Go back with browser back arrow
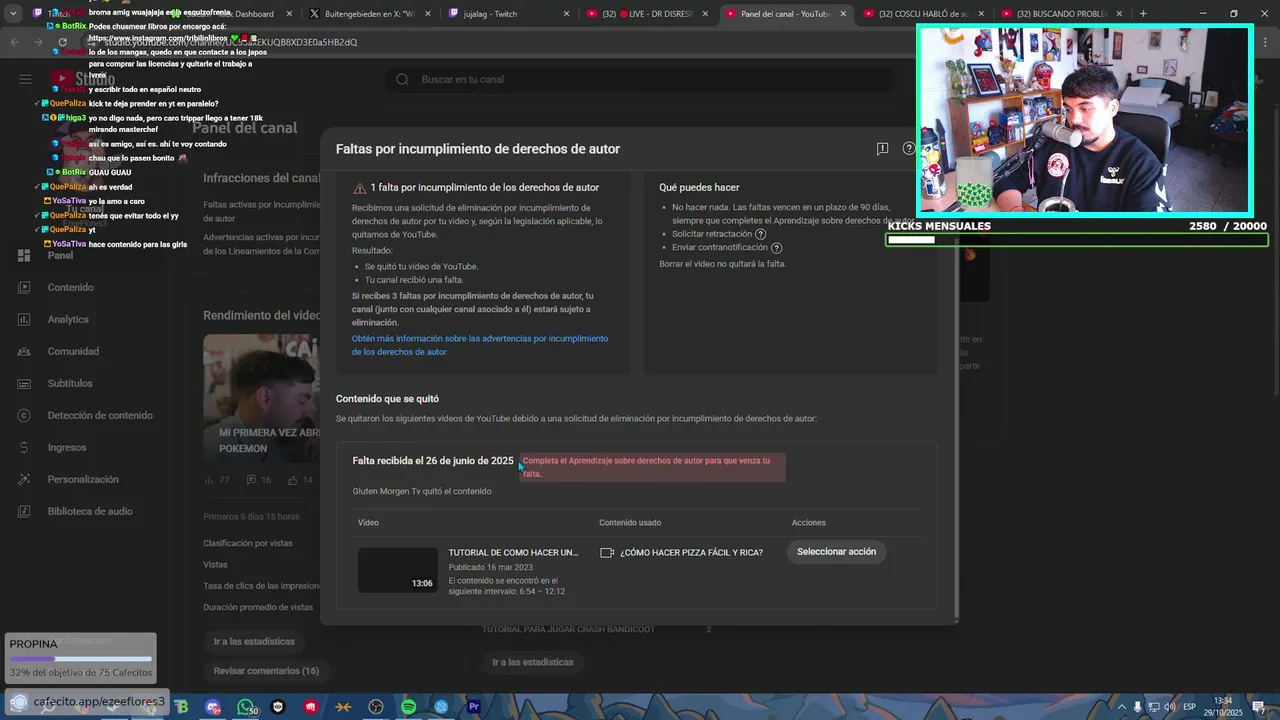The height and width of the screenshot is (720, 1280). (x=14, y=42)
